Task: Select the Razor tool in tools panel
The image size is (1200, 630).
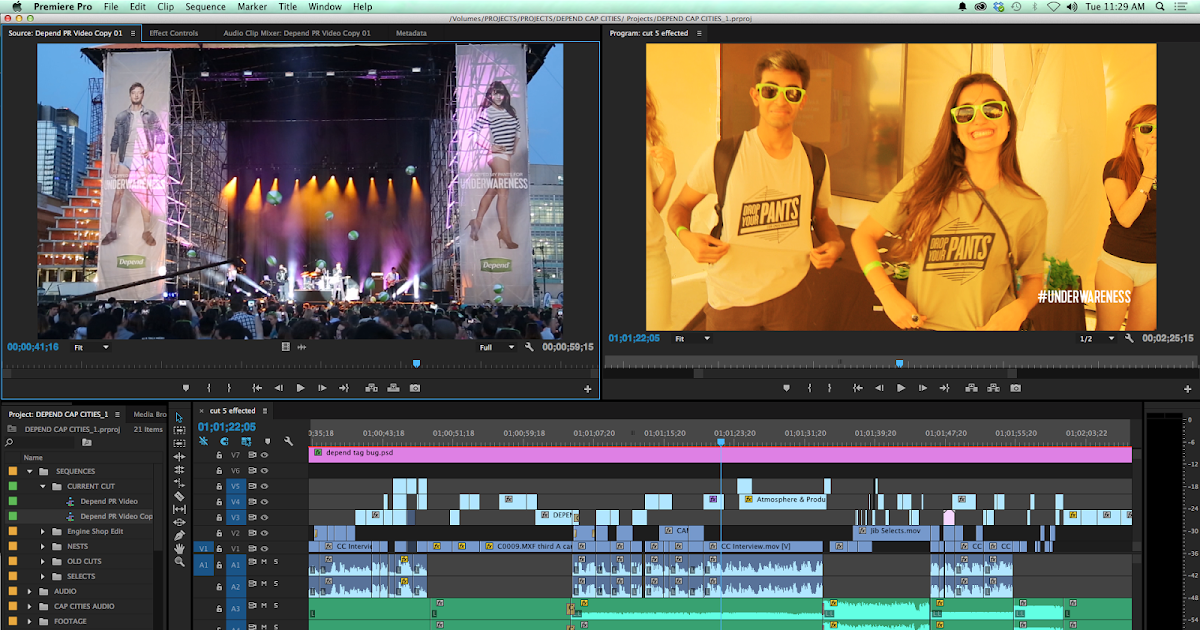Action: point(179,495)
